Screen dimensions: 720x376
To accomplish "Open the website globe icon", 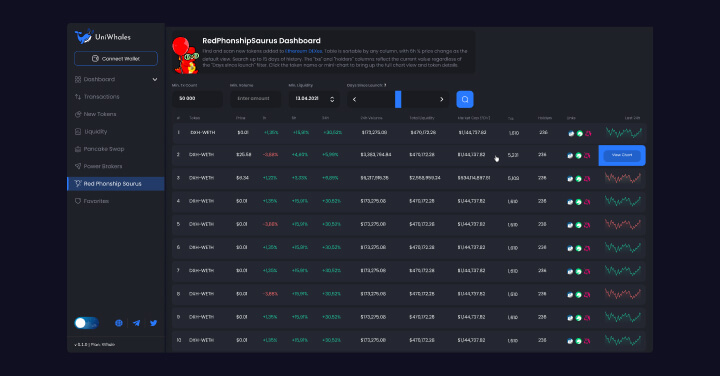I will click(x=118, y=323).
